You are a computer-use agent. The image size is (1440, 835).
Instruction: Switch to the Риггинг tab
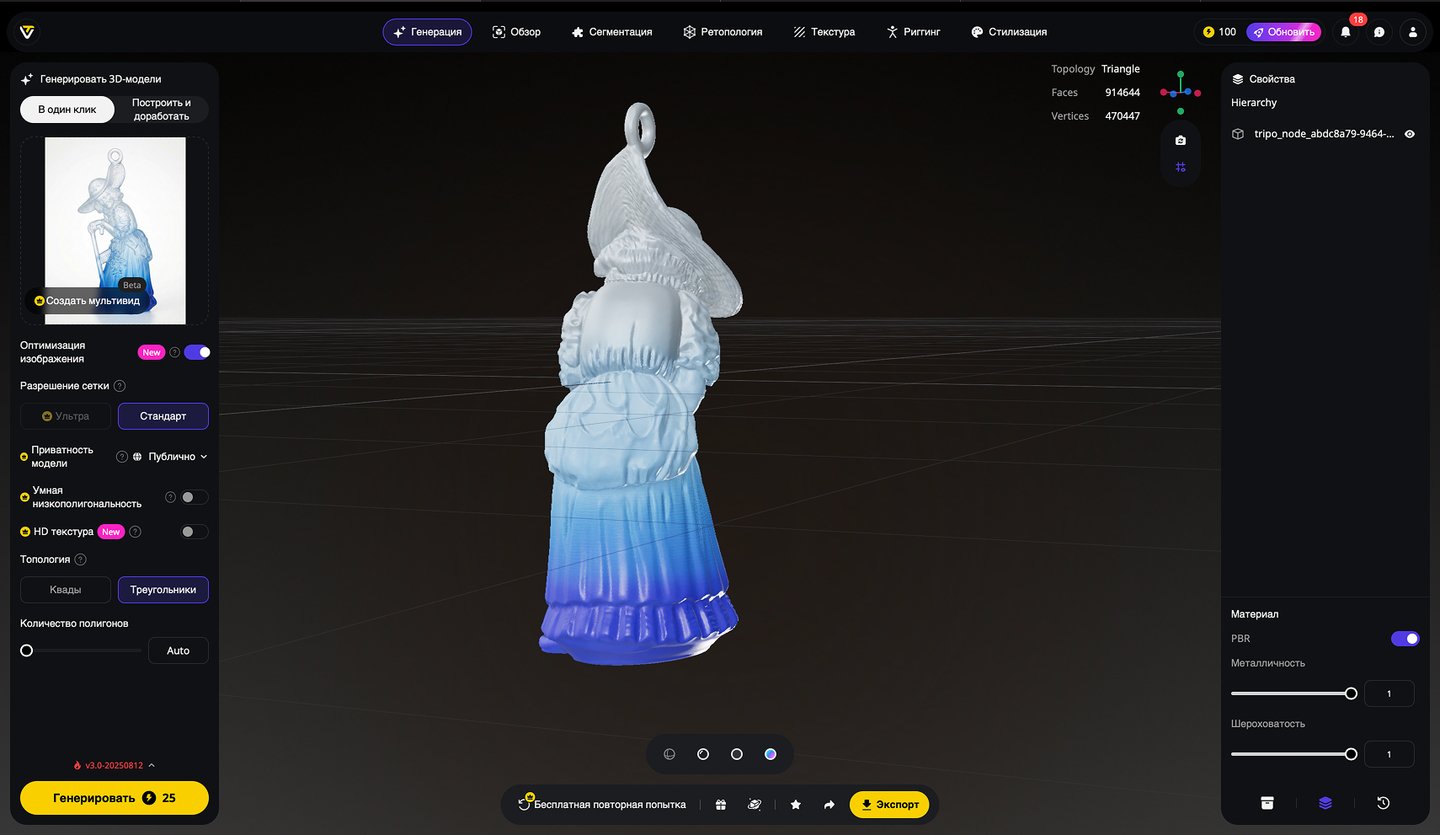point(913,32)
